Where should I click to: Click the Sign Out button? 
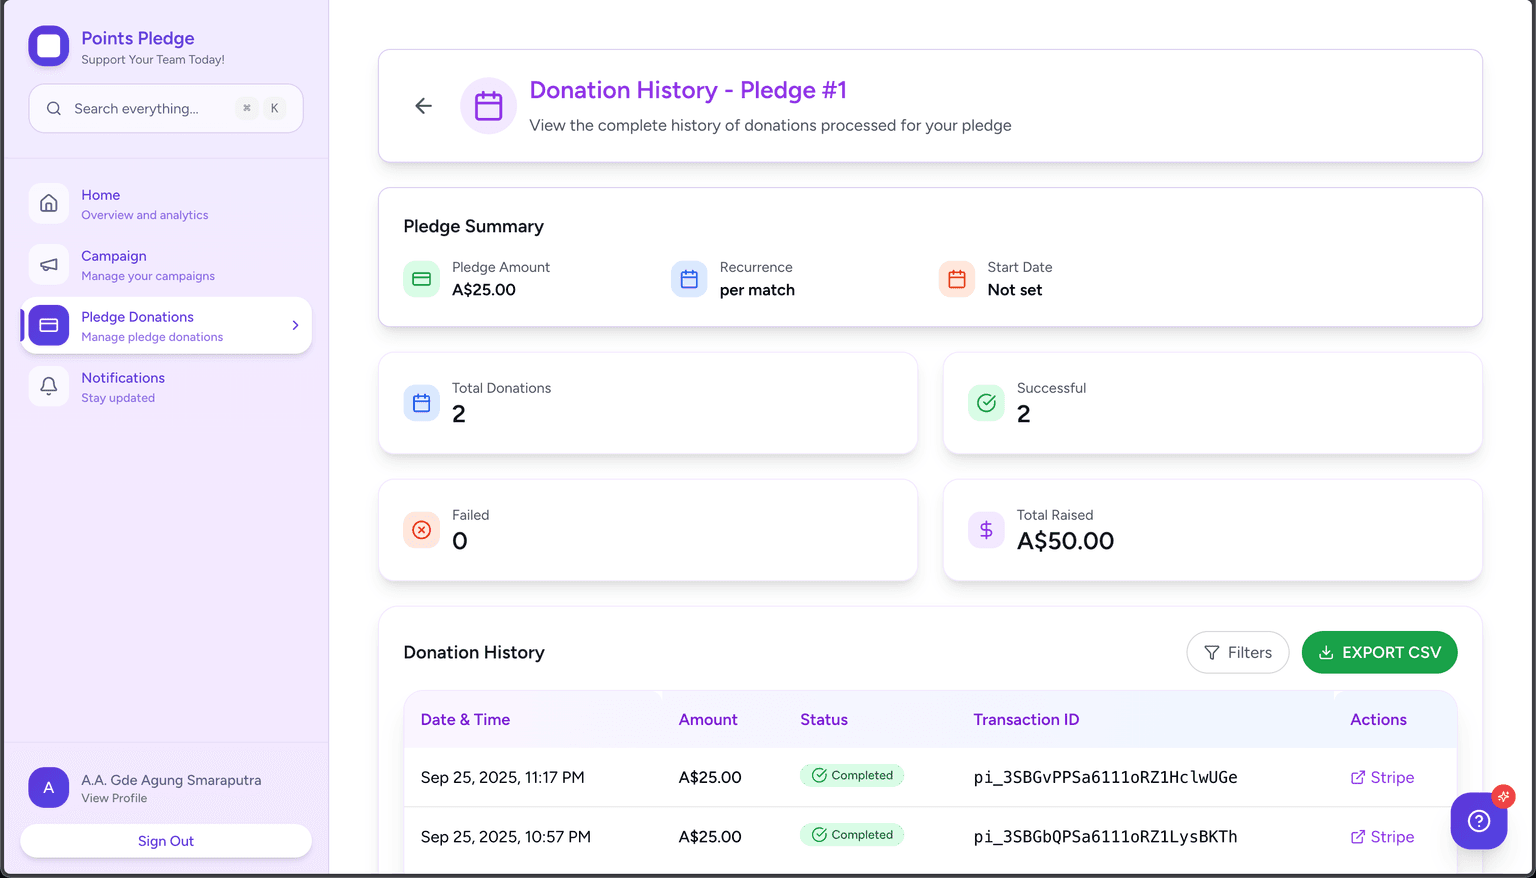click(x=166, y=841)
